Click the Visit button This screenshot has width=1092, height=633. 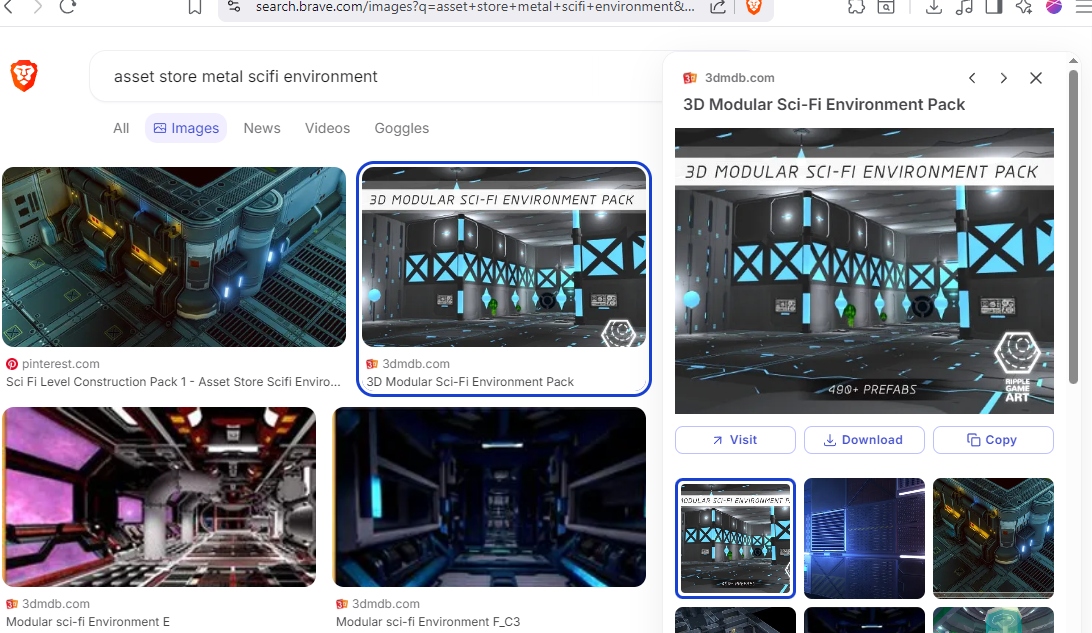pos(735,440)
